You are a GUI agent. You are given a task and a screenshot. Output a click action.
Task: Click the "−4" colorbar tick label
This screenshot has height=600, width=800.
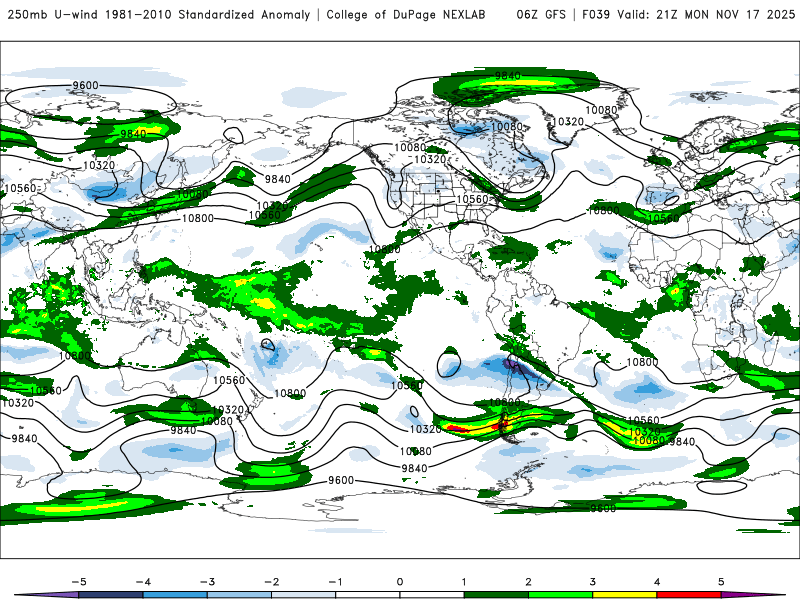point(143,582)
